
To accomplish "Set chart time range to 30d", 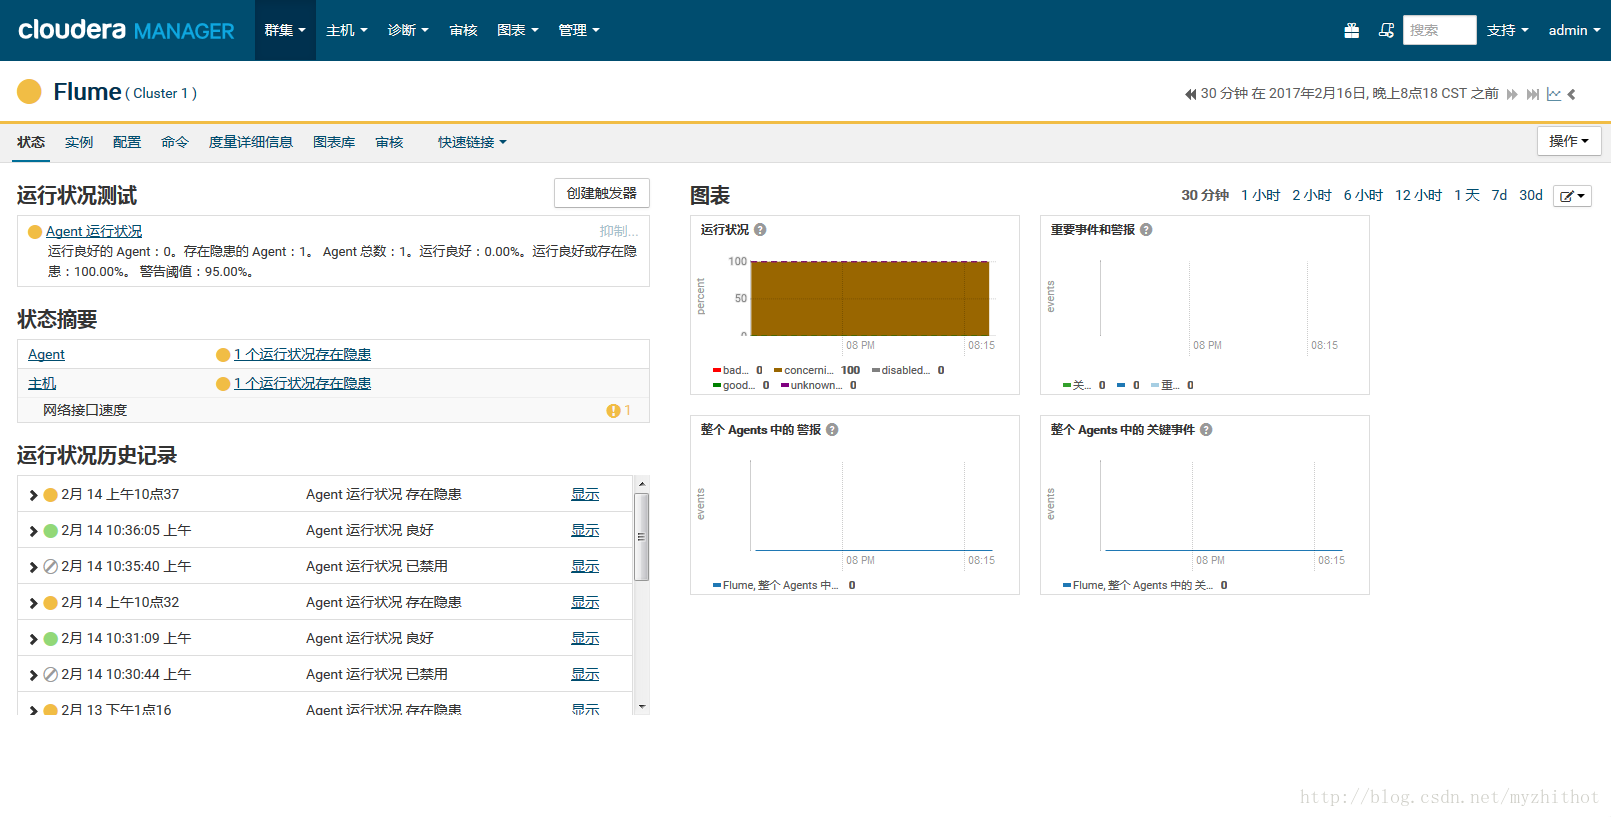I will pos(1531,196).
